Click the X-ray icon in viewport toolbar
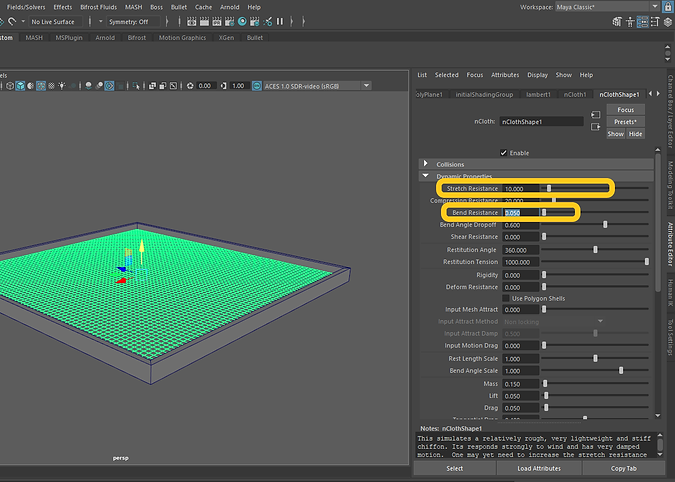This screenshot has width=675, height=482. [x=152, y=86]
